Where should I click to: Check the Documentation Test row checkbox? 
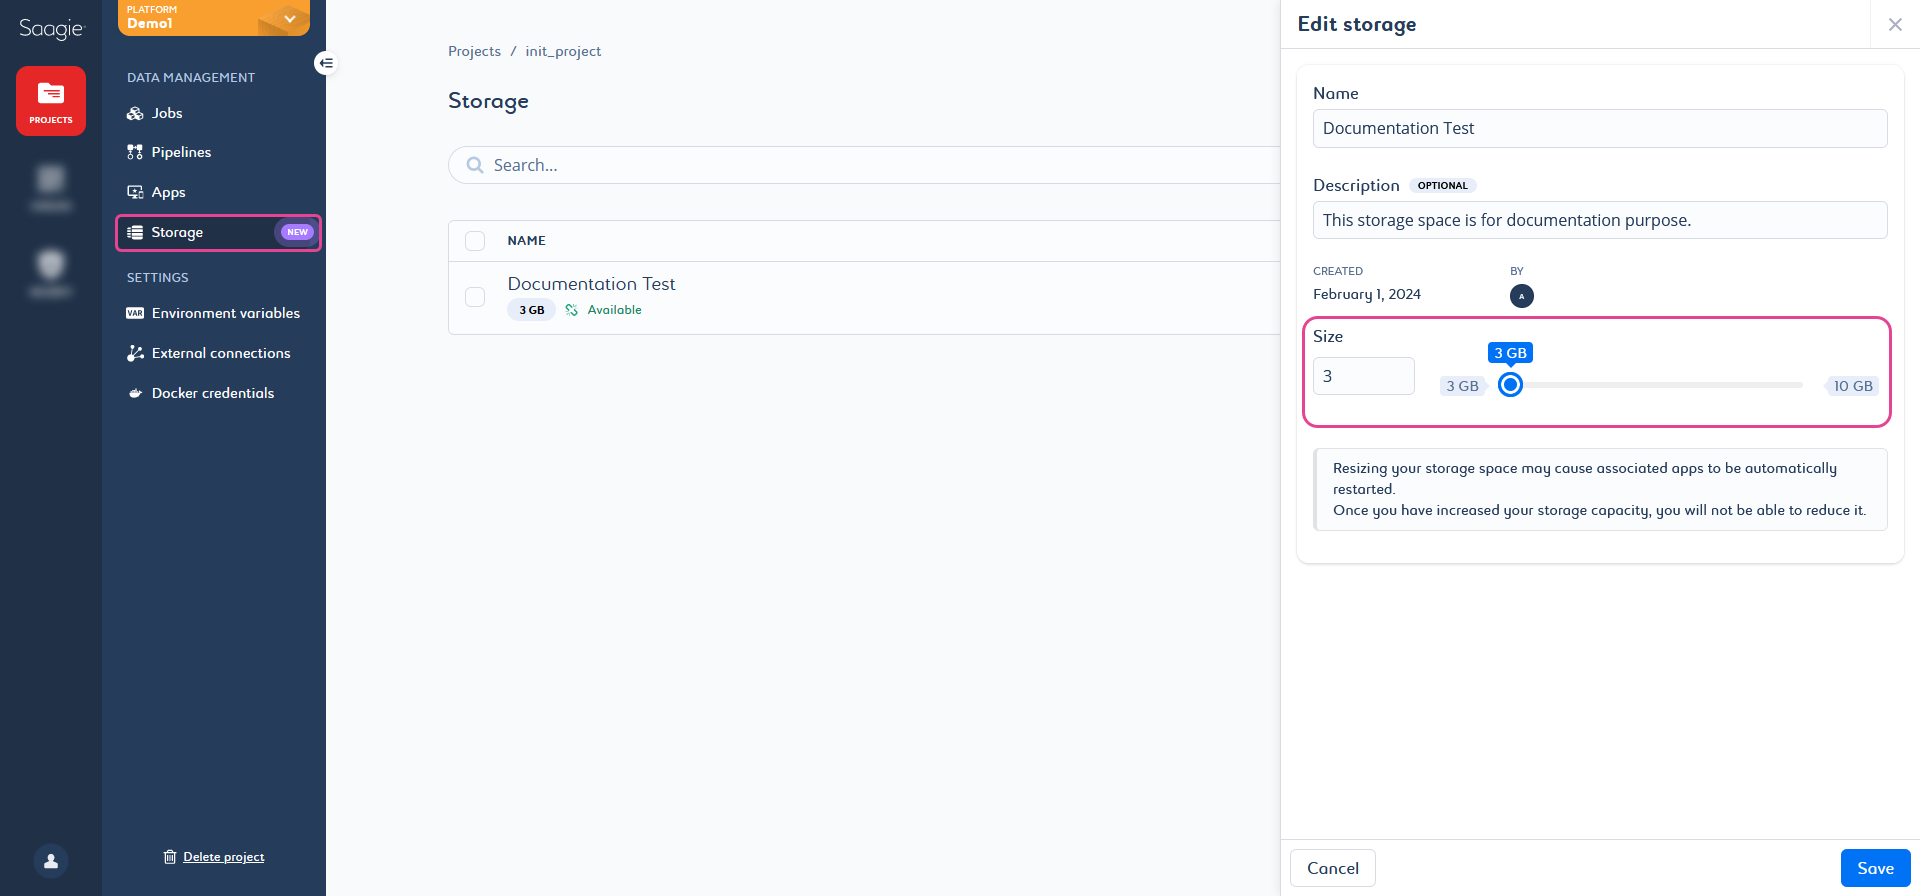475,297
